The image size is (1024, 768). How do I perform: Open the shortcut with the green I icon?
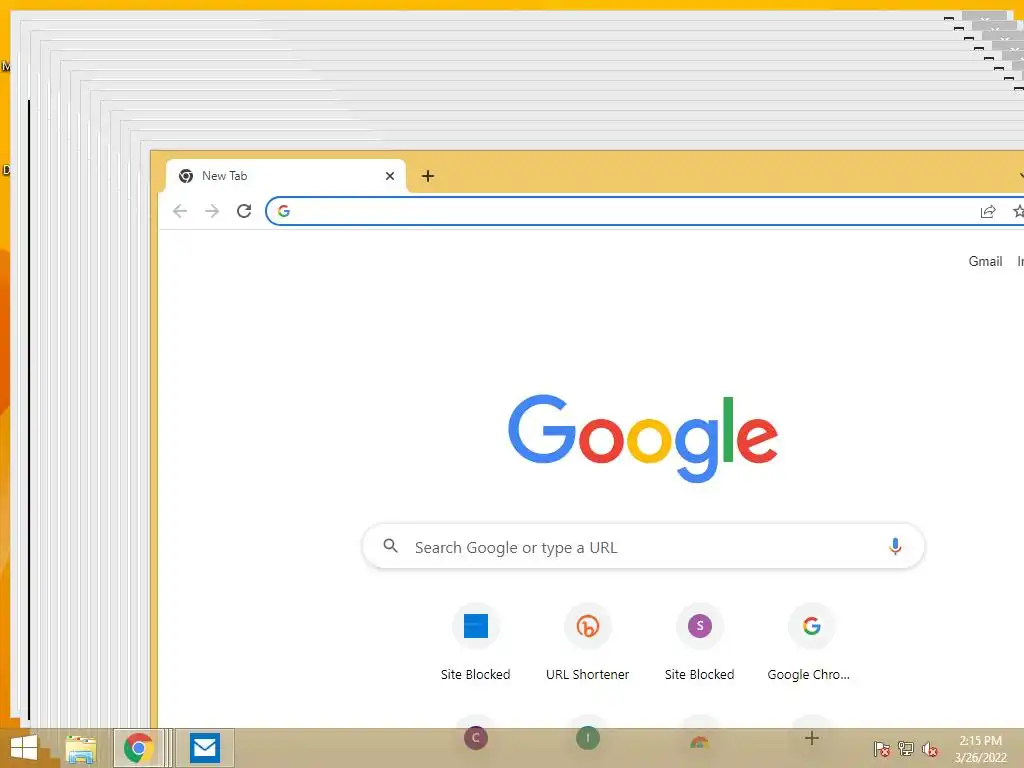pos(588,738)
